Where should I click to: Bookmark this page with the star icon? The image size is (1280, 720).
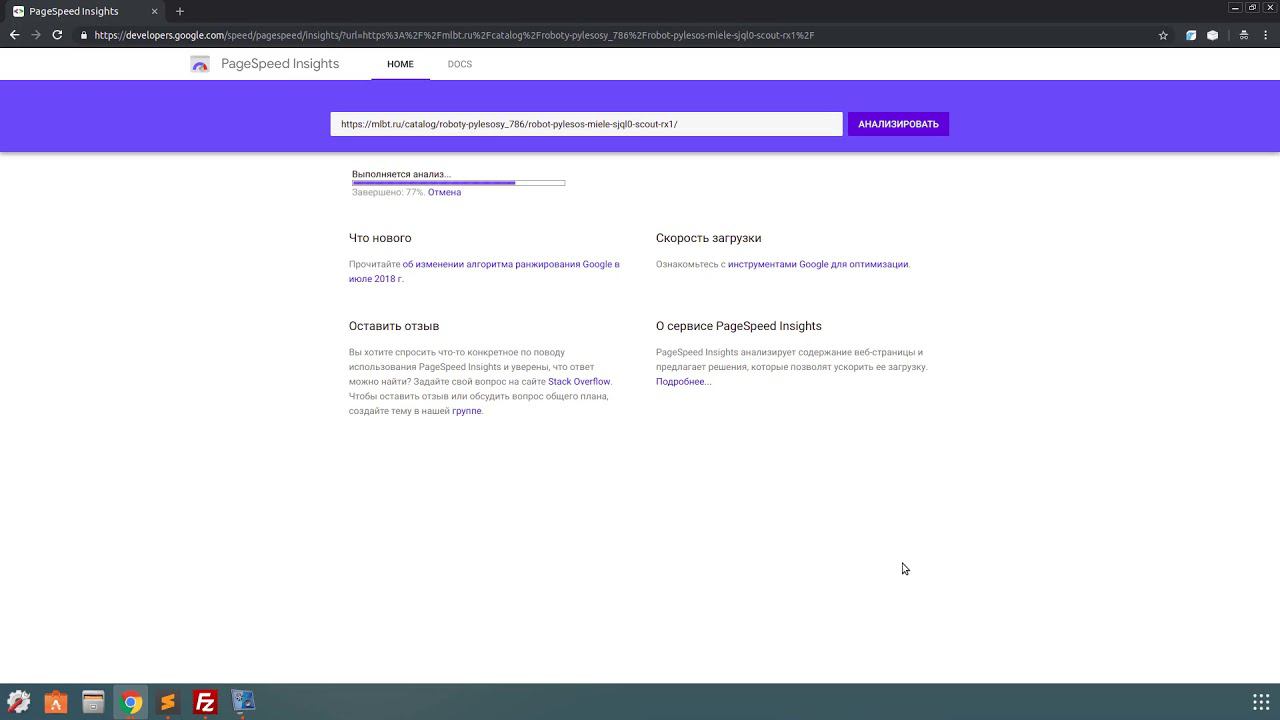(x=1163, y=35)
